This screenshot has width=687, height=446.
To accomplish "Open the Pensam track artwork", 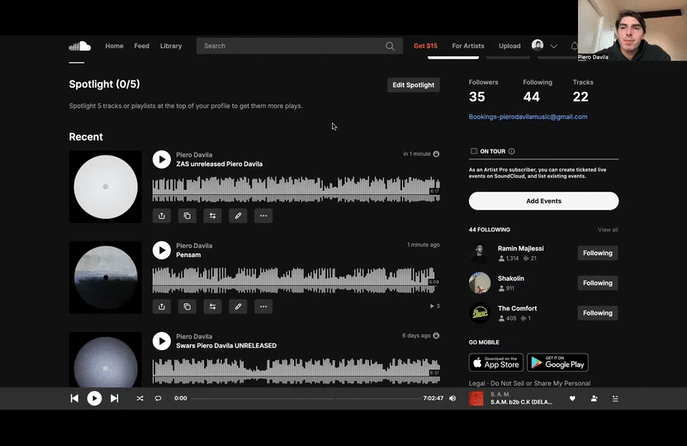I will [105, 277].
